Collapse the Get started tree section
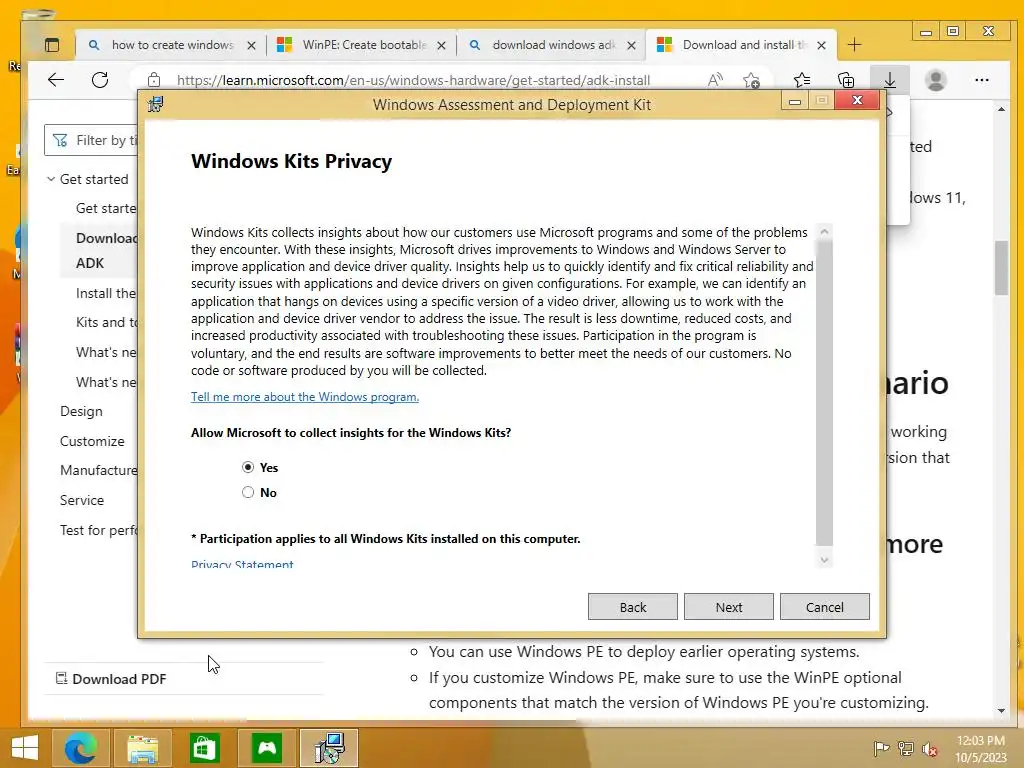The image size is (1024, 768). click(51, 178)
